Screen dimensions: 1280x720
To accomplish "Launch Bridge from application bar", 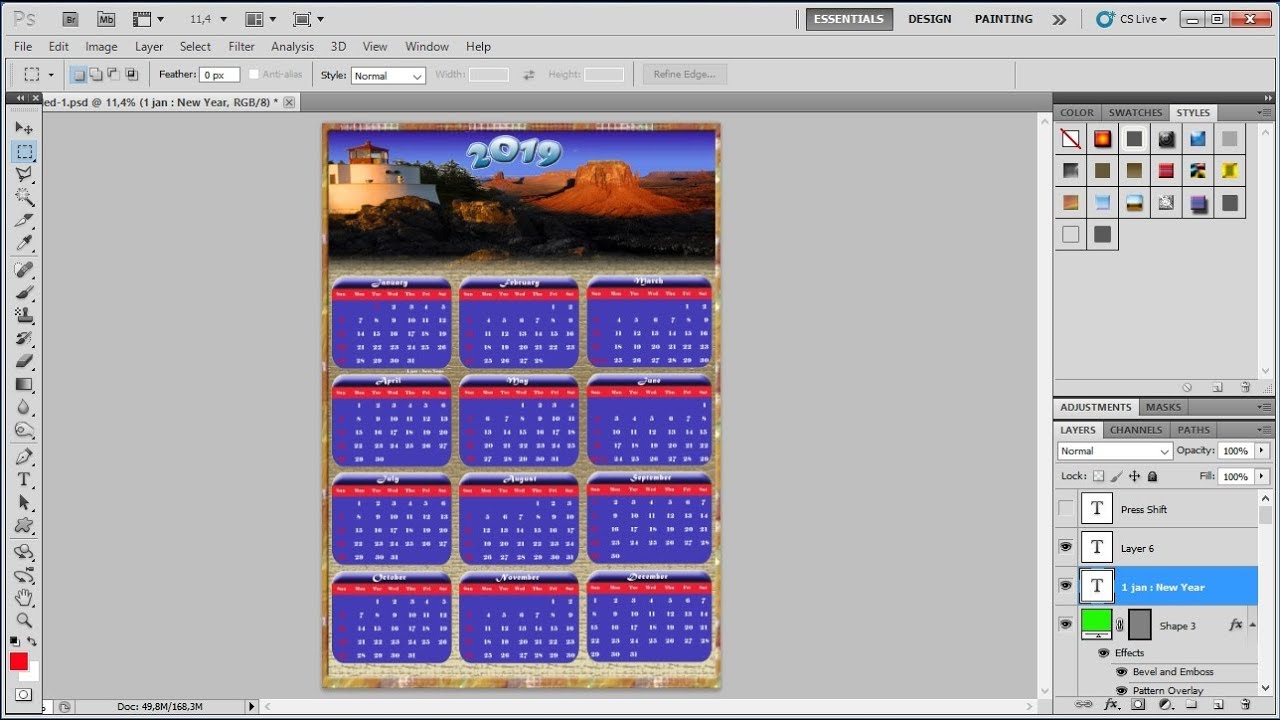I will pyautogui.click(x=69, y=19).
